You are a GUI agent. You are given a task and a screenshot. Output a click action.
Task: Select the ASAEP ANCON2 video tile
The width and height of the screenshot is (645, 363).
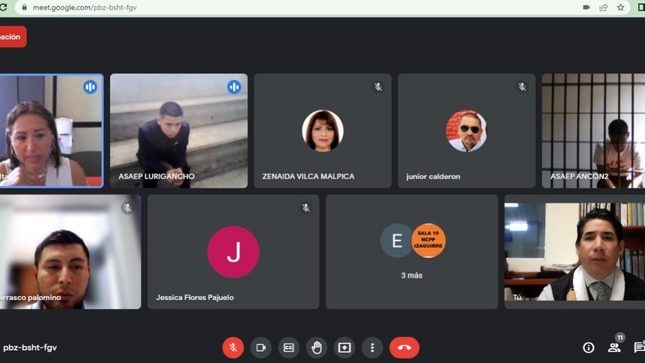click(594, 131)
